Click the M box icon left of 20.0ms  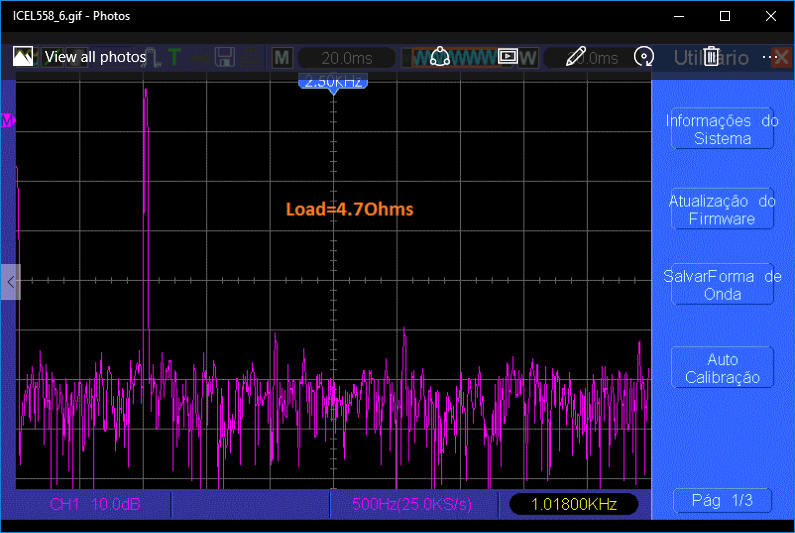[x=282, y=58]
